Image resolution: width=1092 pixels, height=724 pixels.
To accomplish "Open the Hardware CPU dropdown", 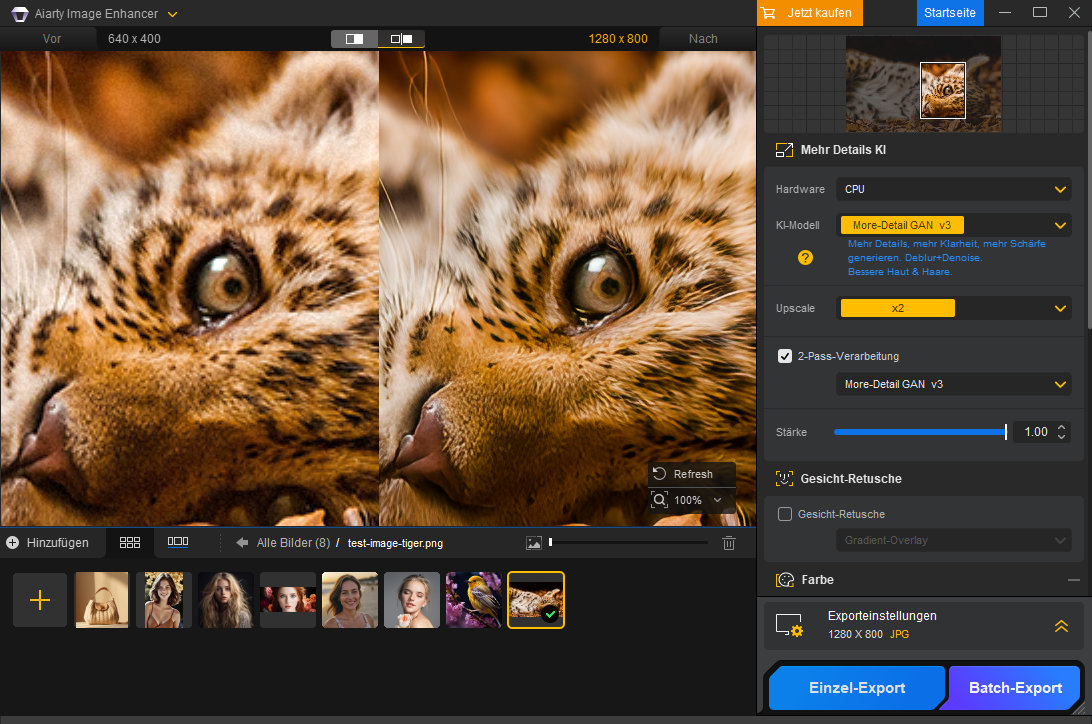I will [x=953, y=189].
